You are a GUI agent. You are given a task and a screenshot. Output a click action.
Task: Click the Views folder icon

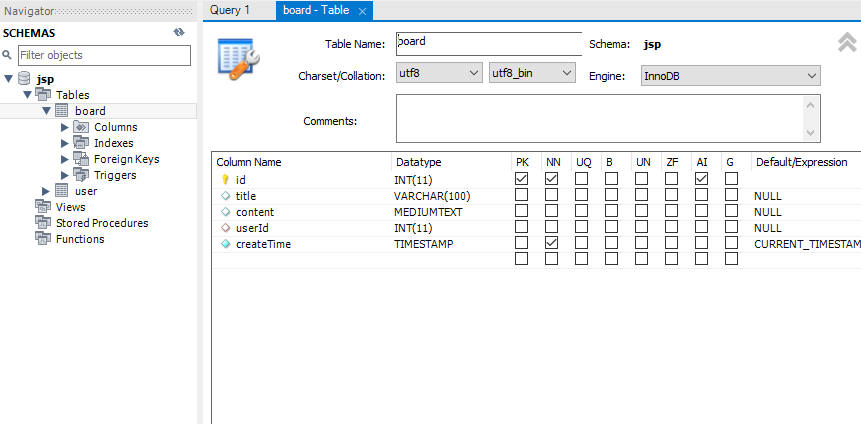point(43,207)
